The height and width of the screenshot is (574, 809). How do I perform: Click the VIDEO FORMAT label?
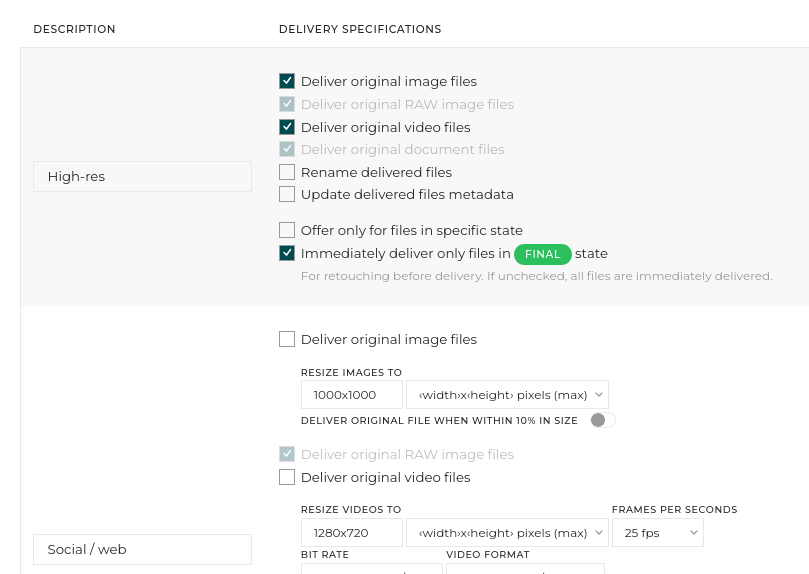[488, 554]
